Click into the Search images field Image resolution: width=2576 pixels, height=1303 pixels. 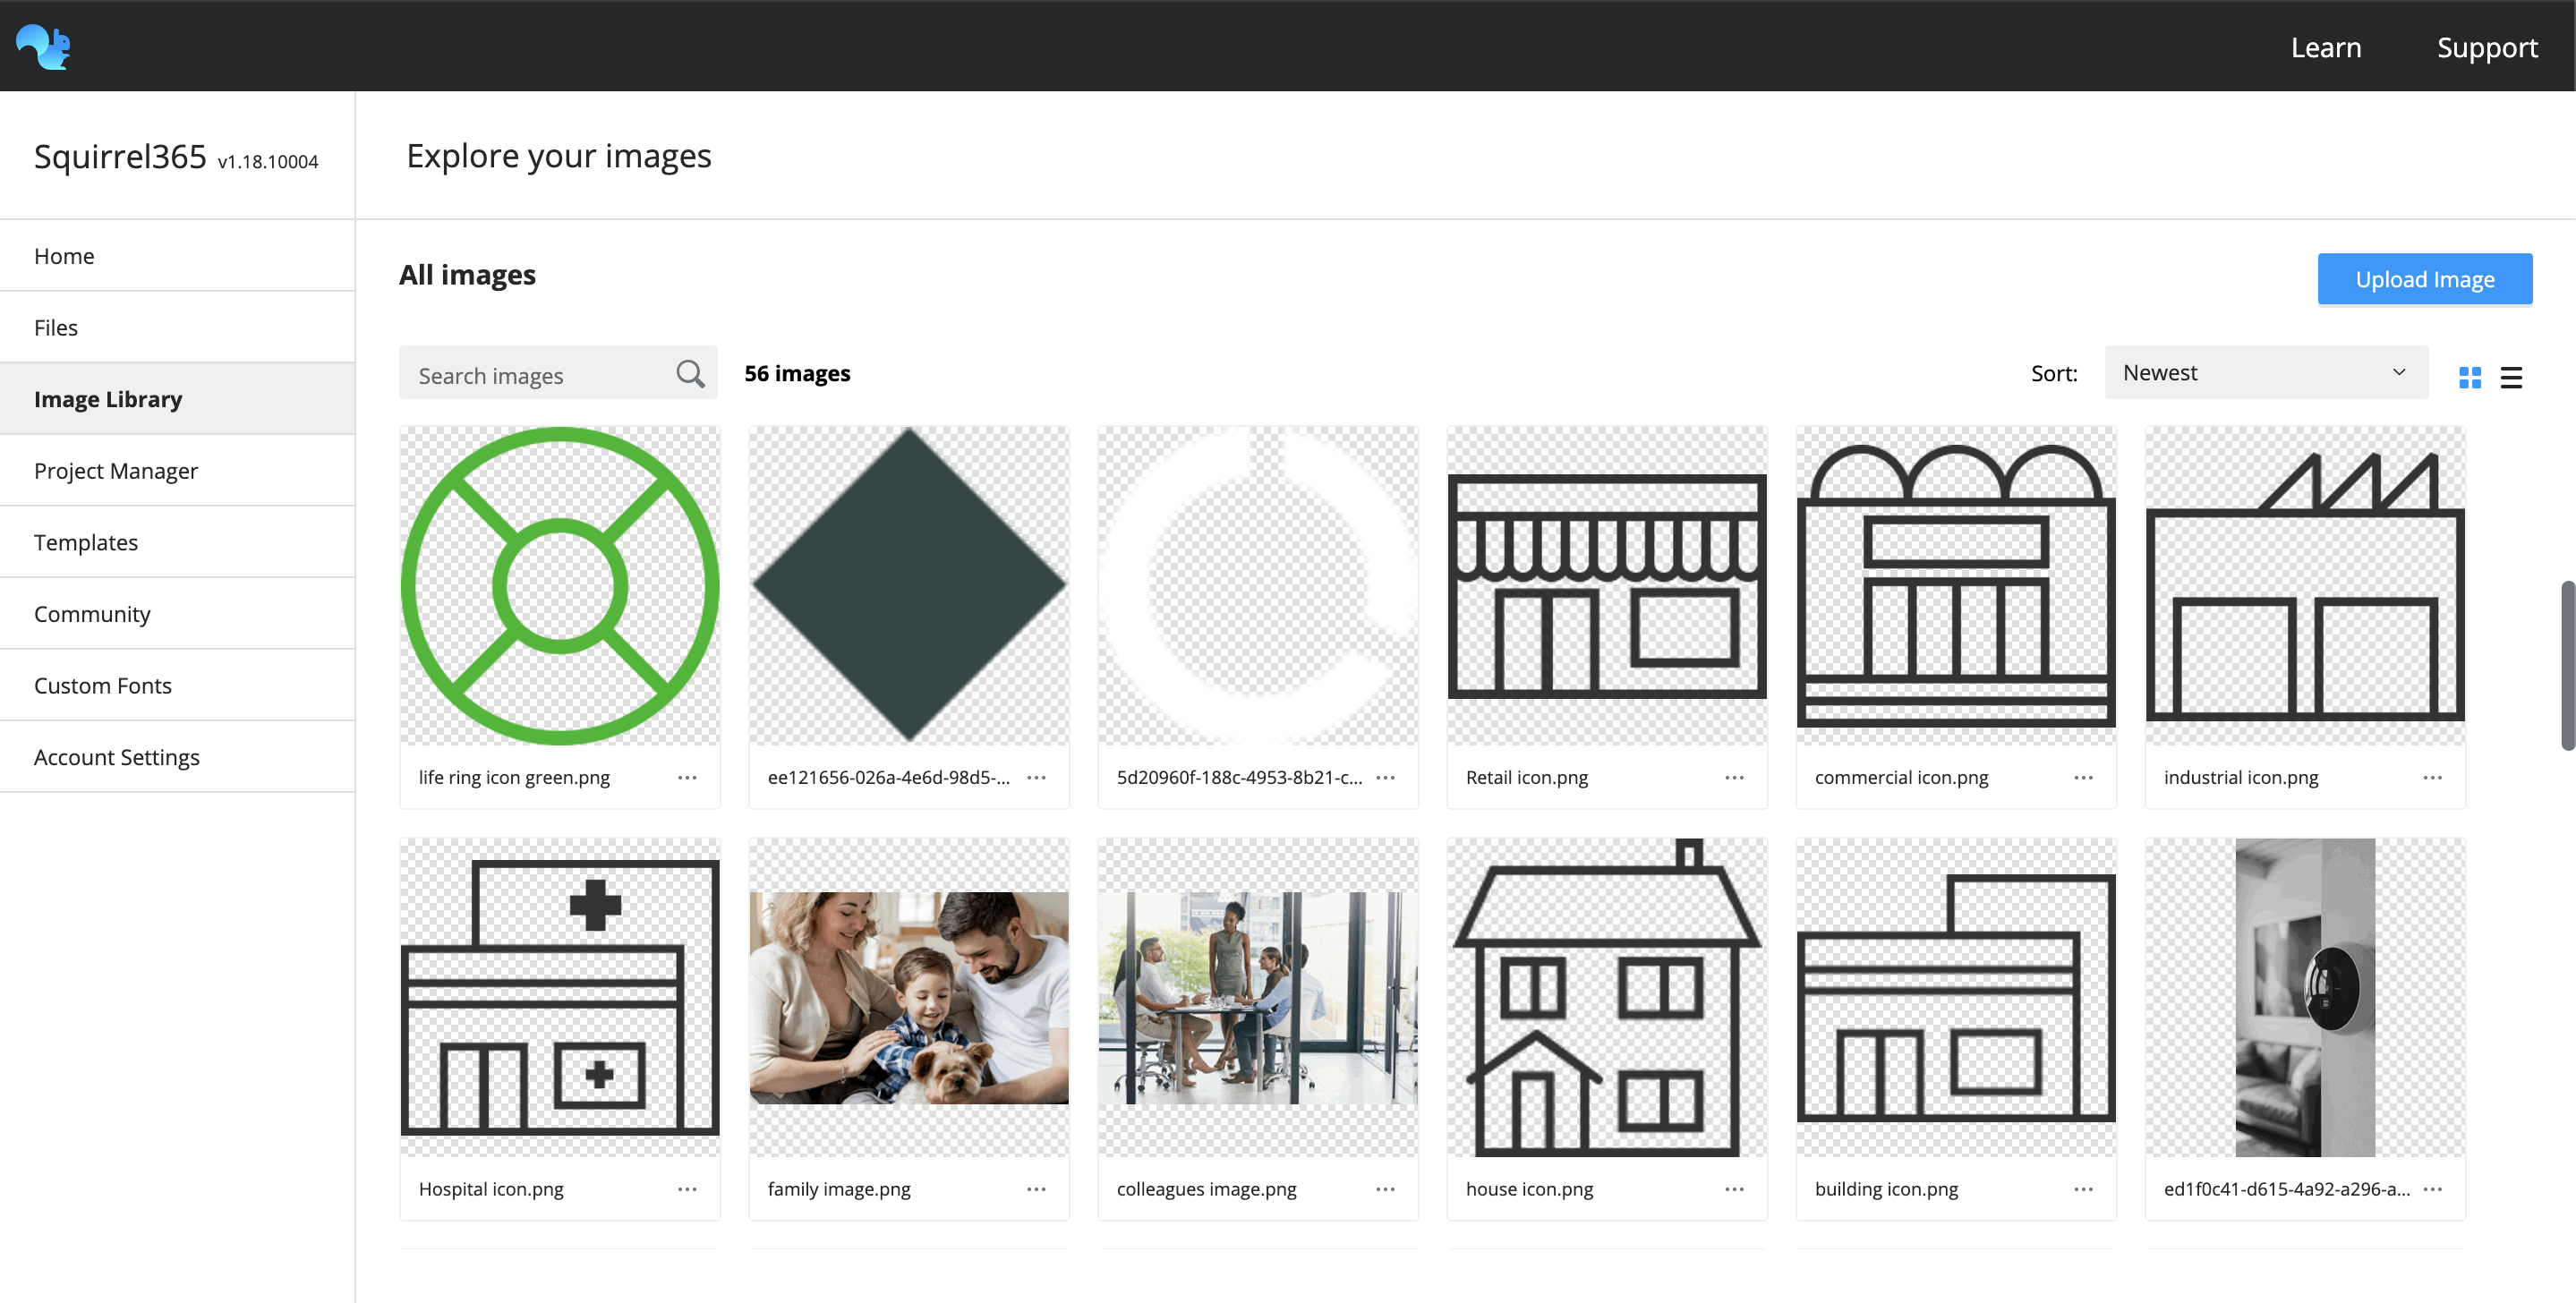point(520,373)
